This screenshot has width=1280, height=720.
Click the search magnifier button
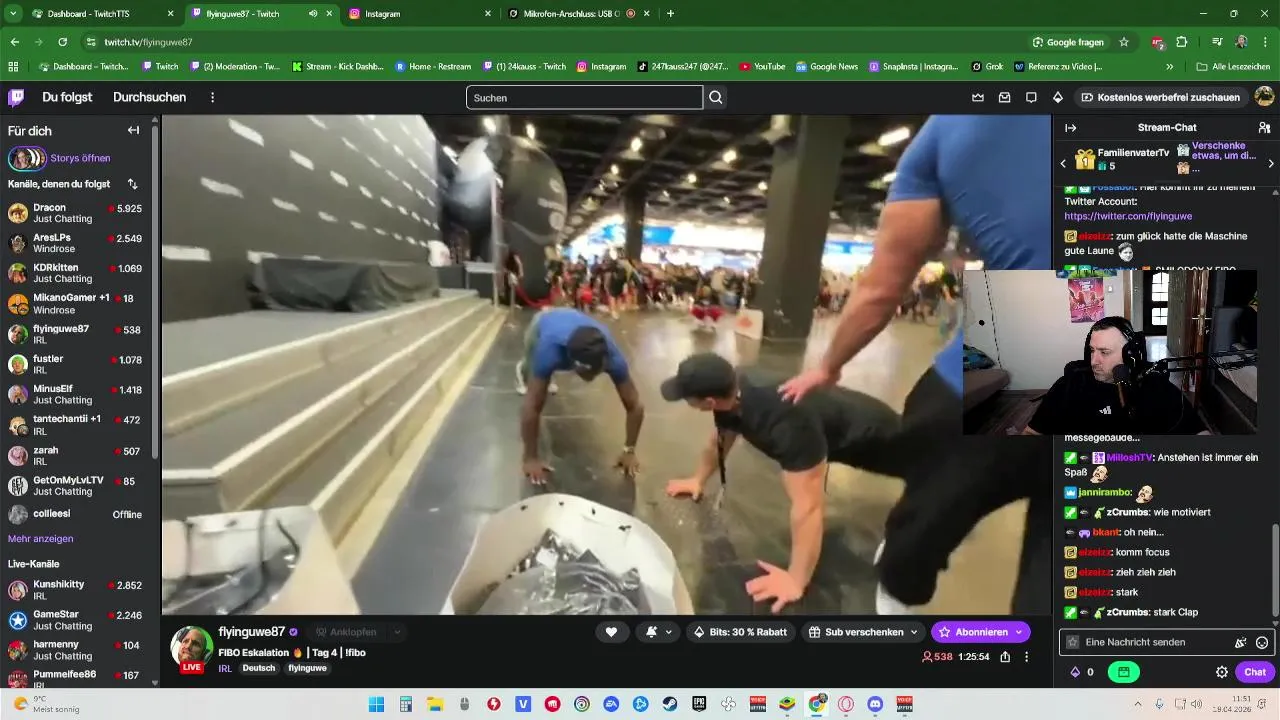coord(716,97)
